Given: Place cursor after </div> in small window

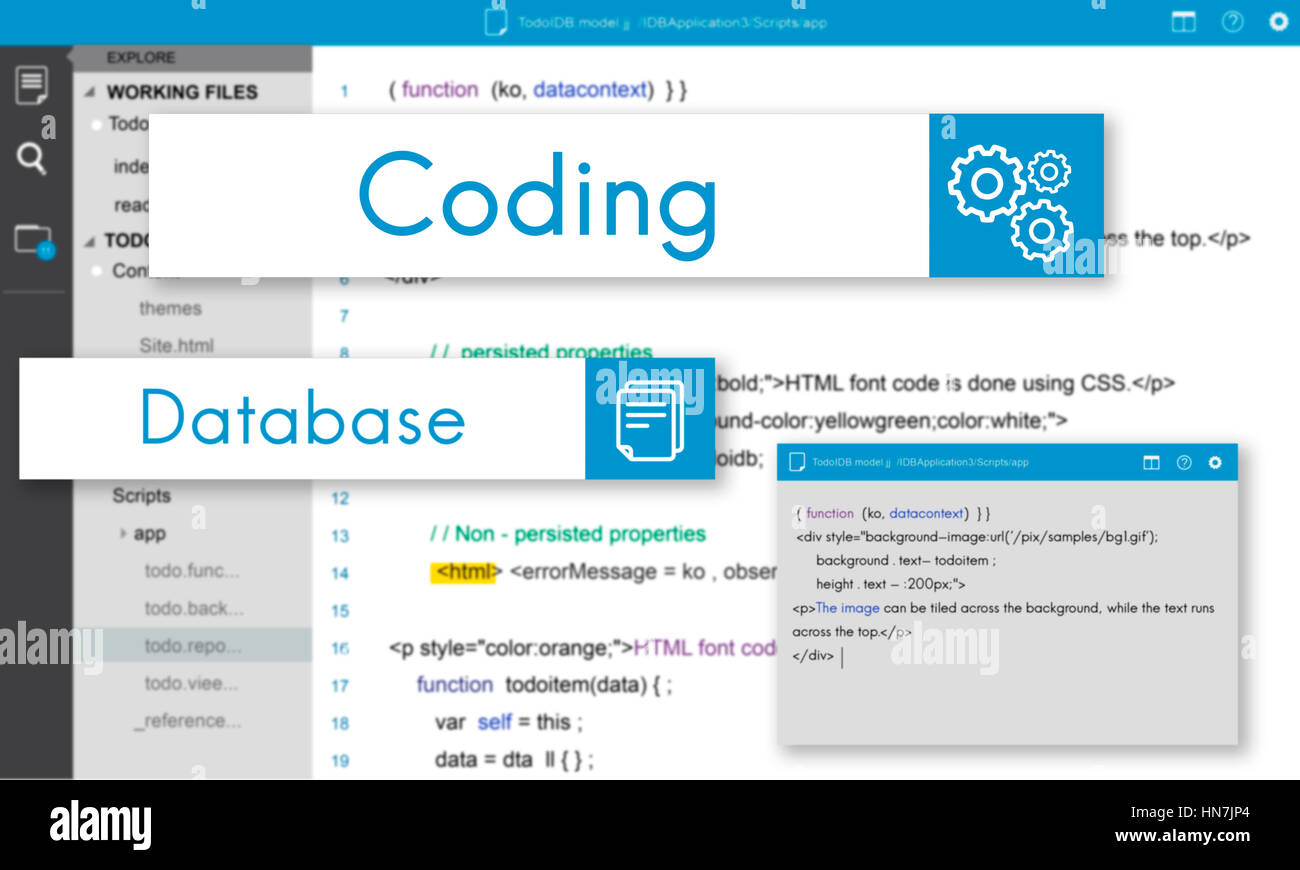Looking at the screenshot, I should point(842,657).
